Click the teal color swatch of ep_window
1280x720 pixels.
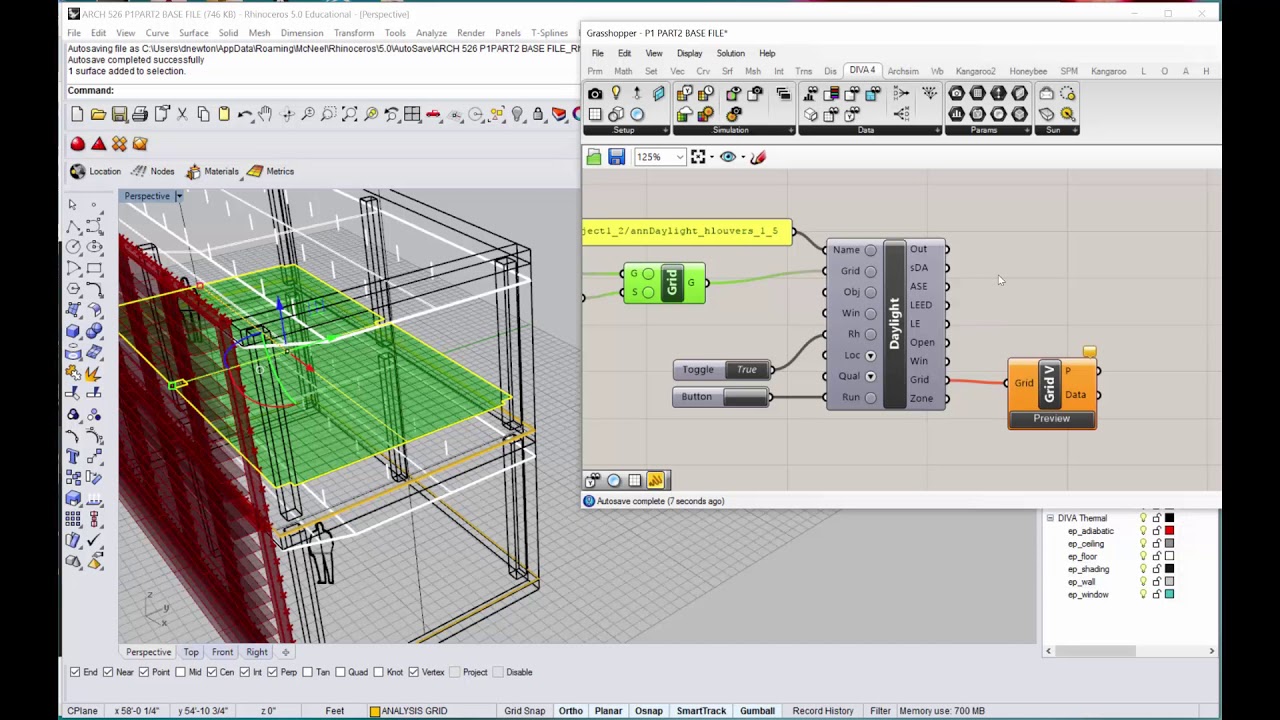tap(1169, 595)
